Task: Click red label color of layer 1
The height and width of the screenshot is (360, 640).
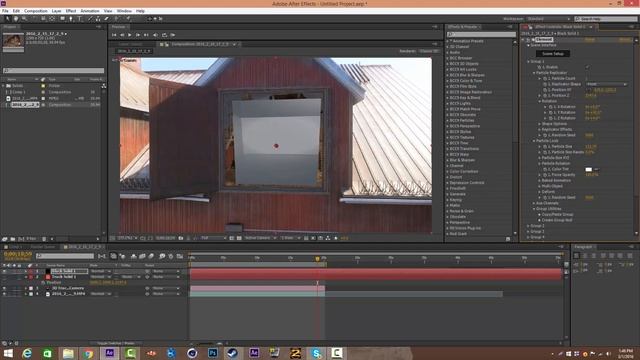Action: pyautogui.click(x=31, y=271)
